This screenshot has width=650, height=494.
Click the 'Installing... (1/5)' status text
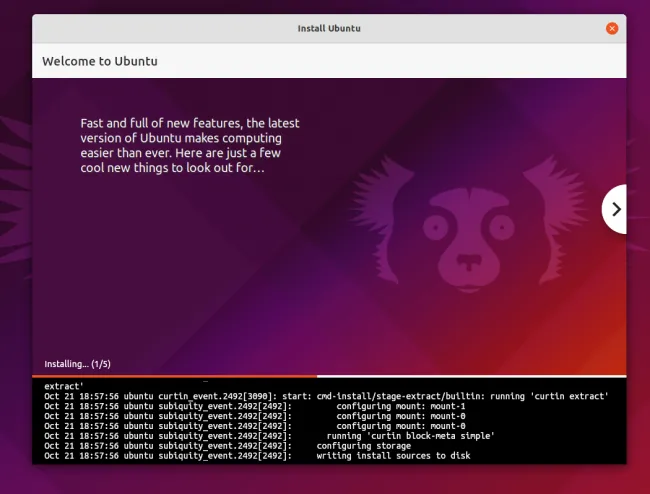[78, 364]
